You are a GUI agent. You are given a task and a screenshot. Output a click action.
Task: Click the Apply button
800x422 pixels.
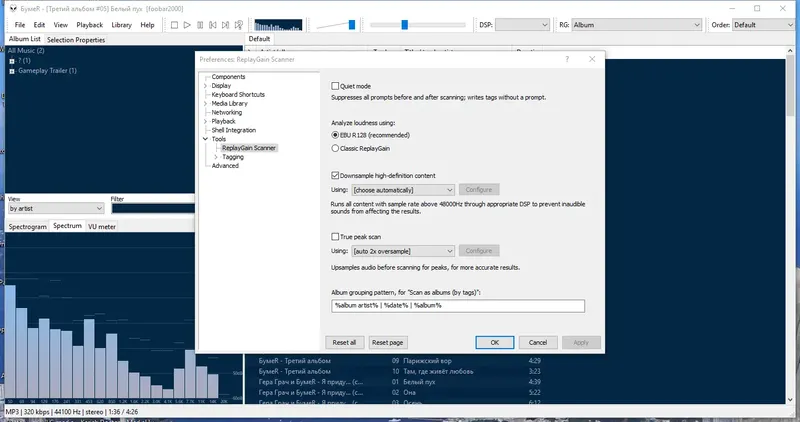581,342
